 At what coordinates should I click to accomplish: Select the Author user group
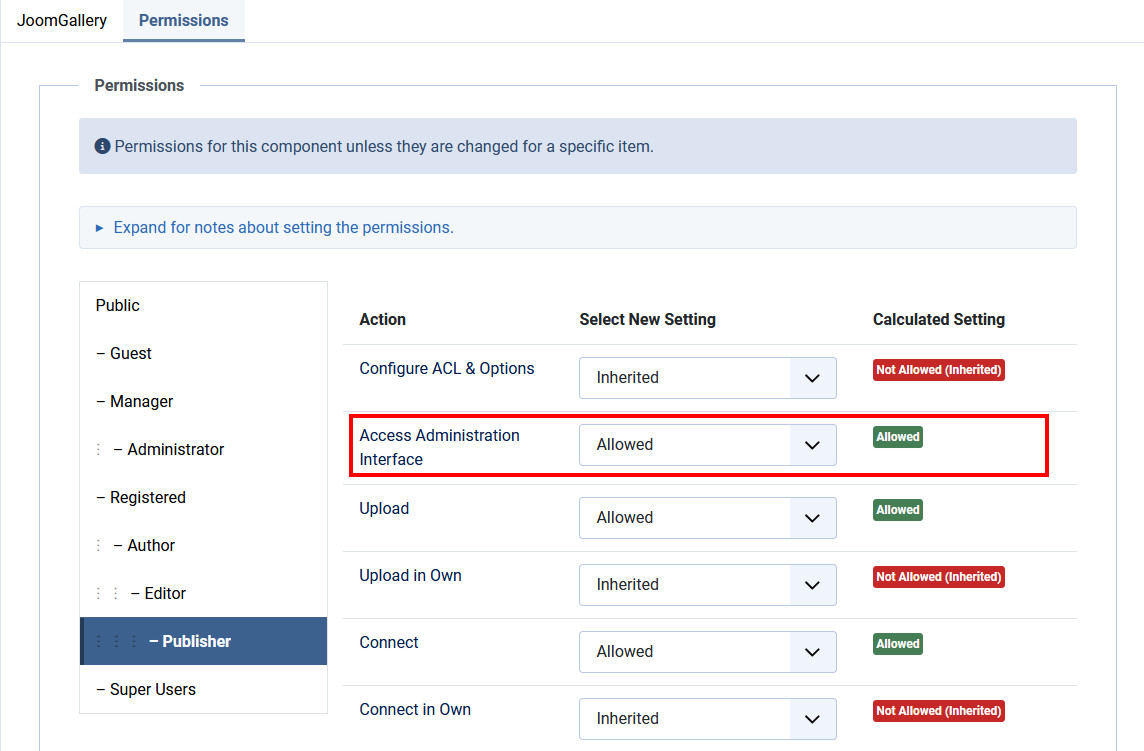[x=204, y=545]
